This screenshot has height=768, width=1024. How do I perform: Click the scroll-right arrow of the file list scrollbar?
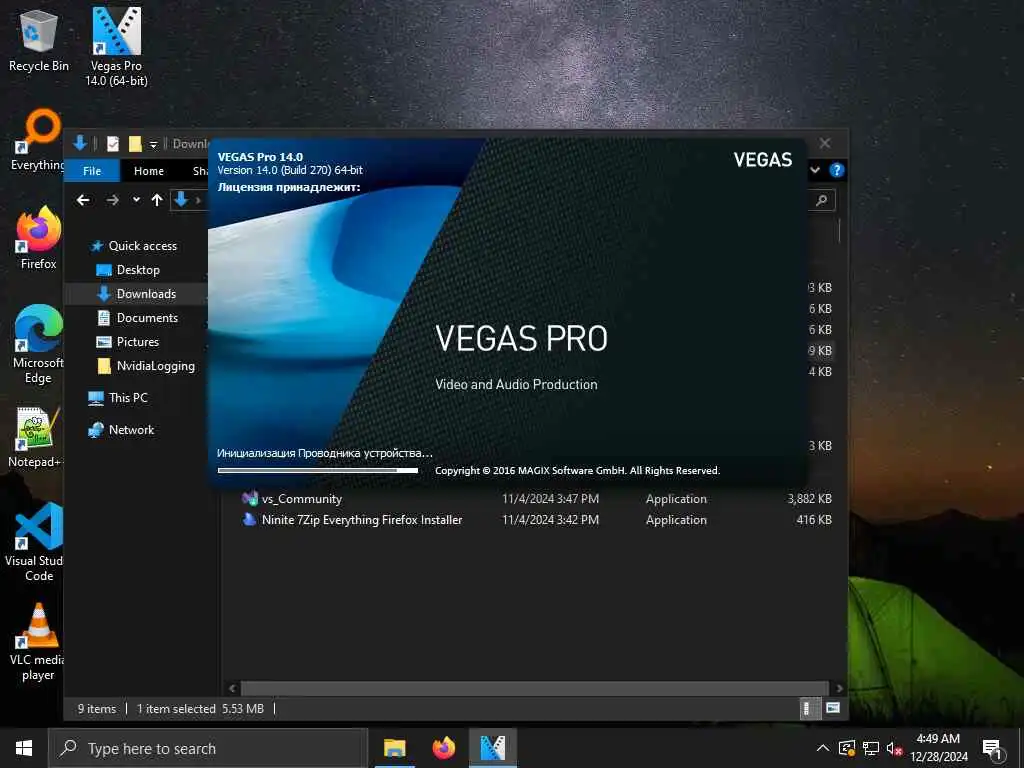click(839, 688)
